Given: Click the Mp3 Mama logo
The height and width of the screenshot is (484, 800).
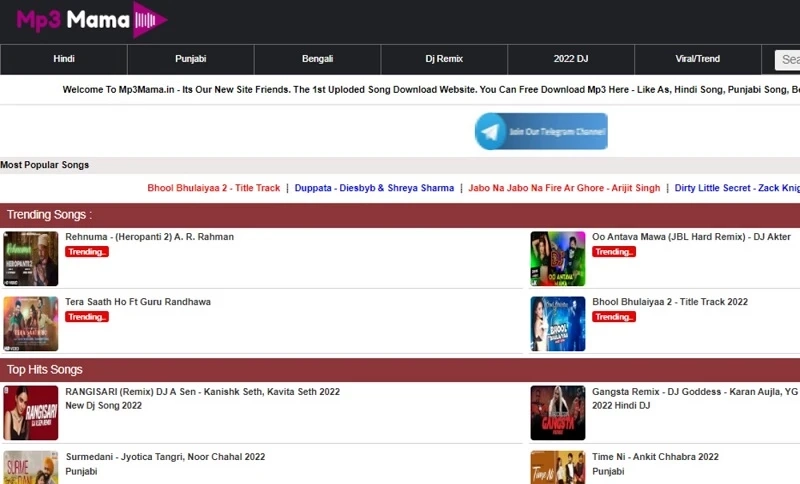Looking at the screenshot, I should 90,20.
